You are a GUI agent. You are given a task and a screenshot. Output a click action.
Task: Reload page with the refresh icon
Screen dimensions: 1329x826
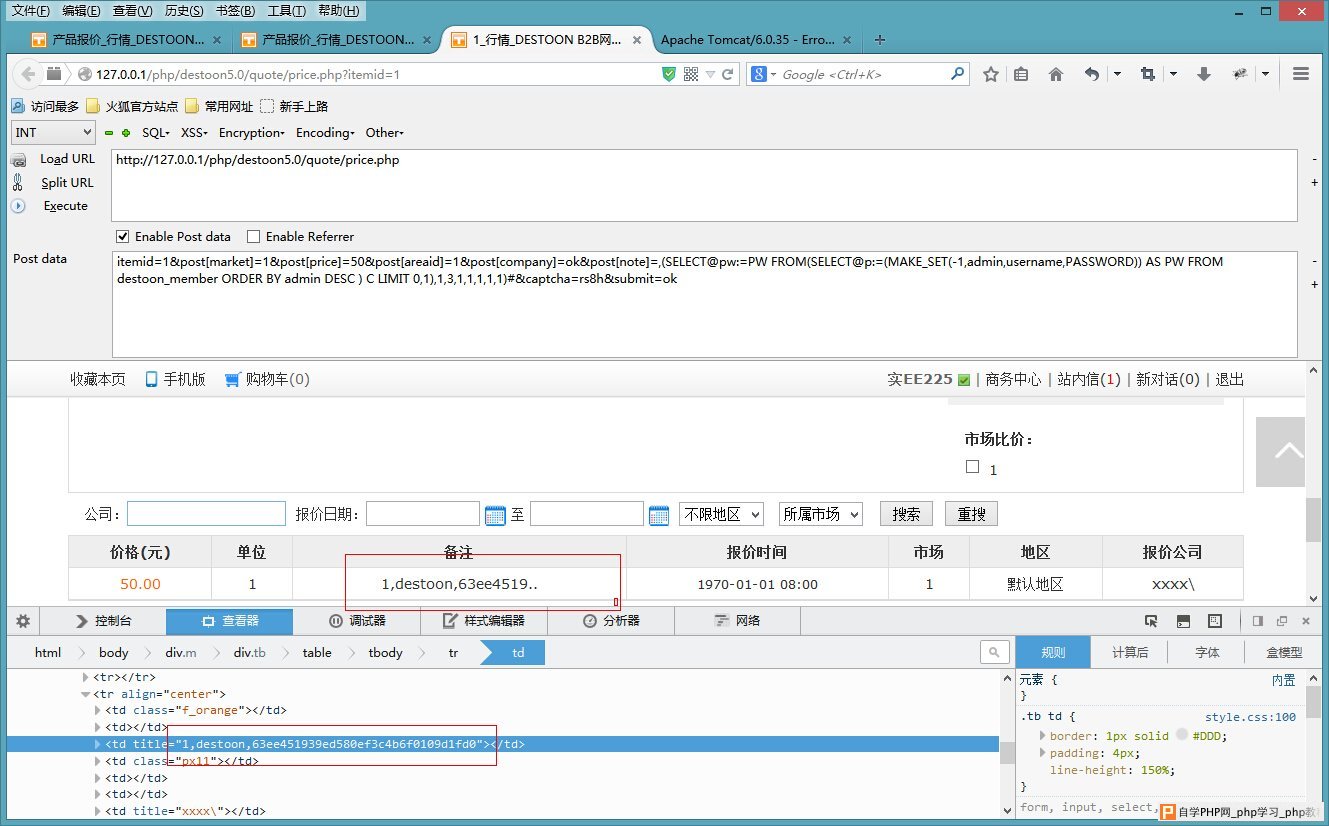(x=729, y=74)
